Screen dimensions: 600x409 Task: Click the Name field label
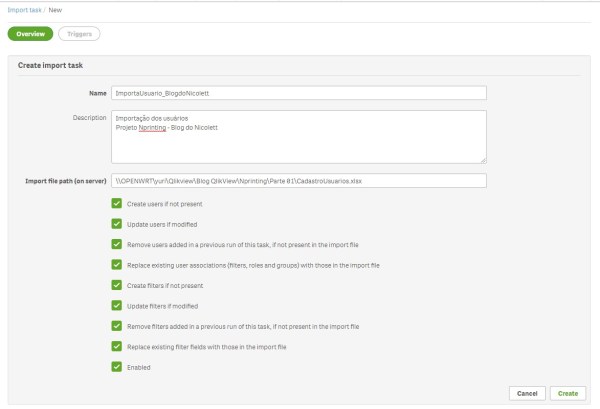coord(97,93)
